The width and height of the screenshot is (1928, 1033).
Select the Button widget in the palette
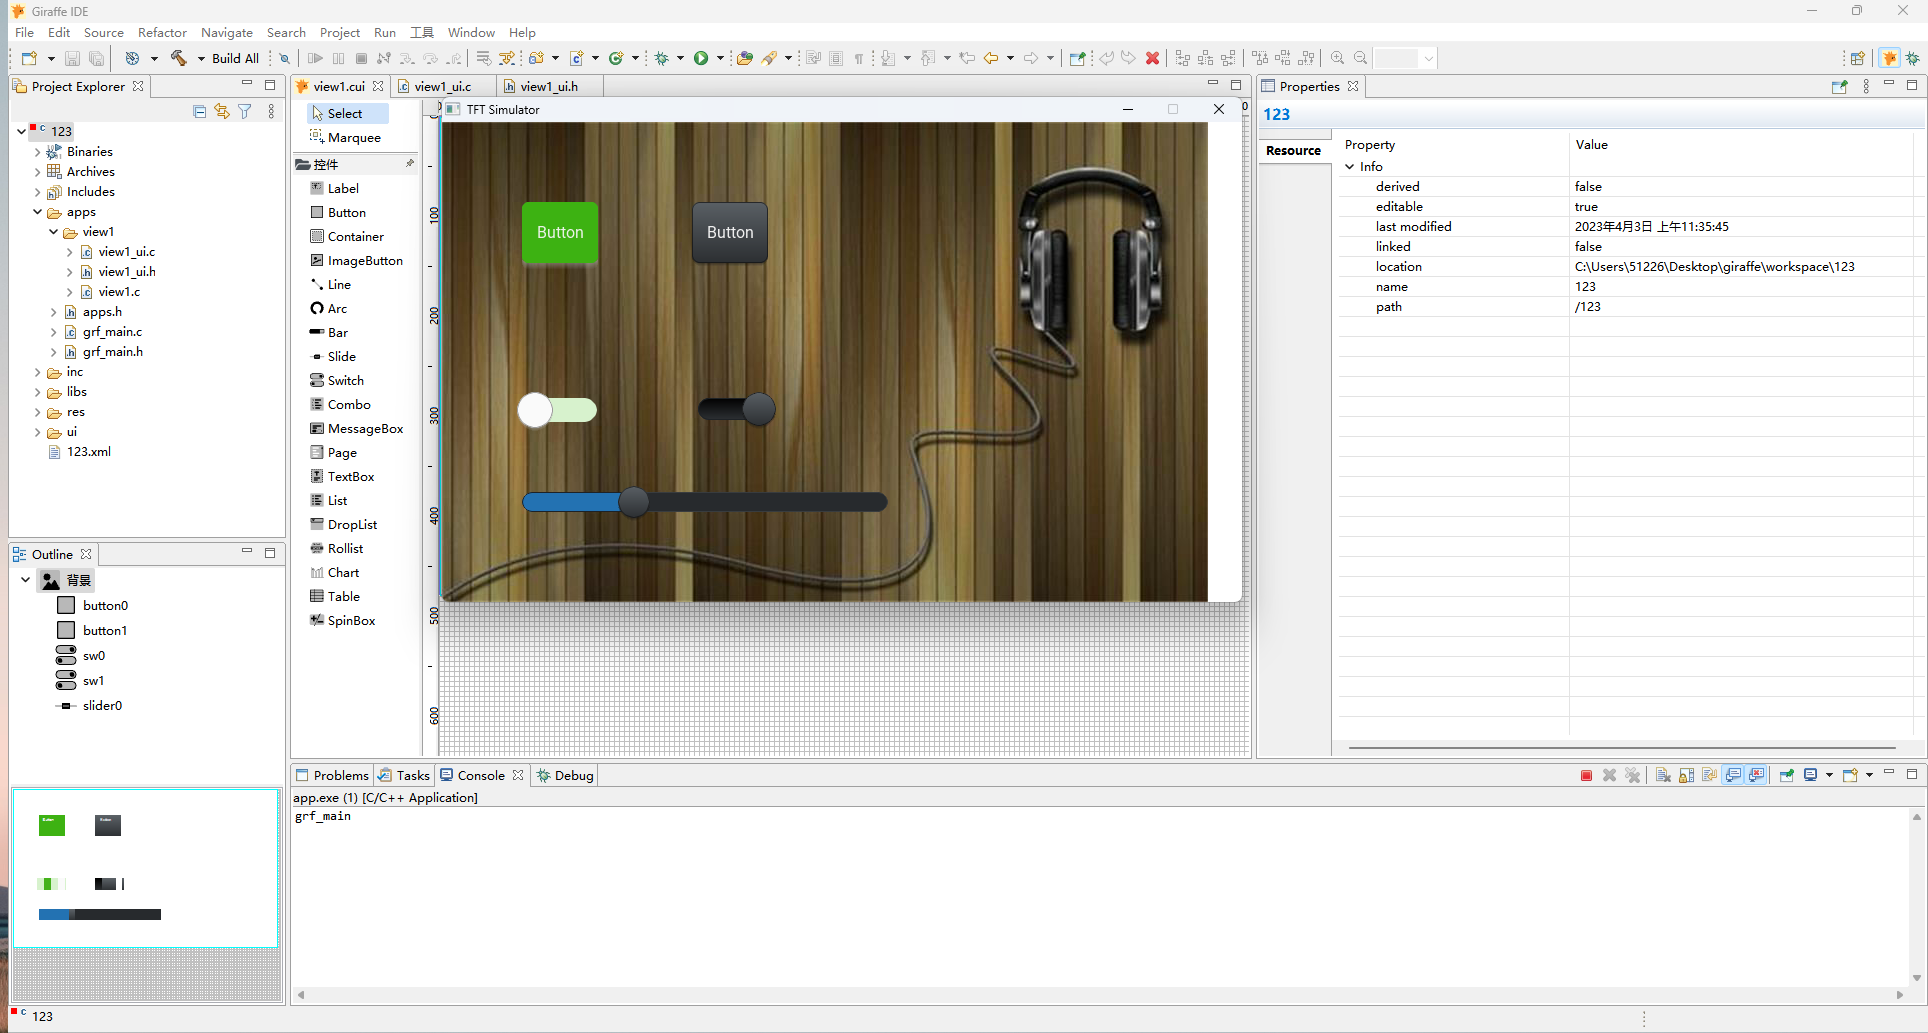pyautogui.click(x=346, y=212)
